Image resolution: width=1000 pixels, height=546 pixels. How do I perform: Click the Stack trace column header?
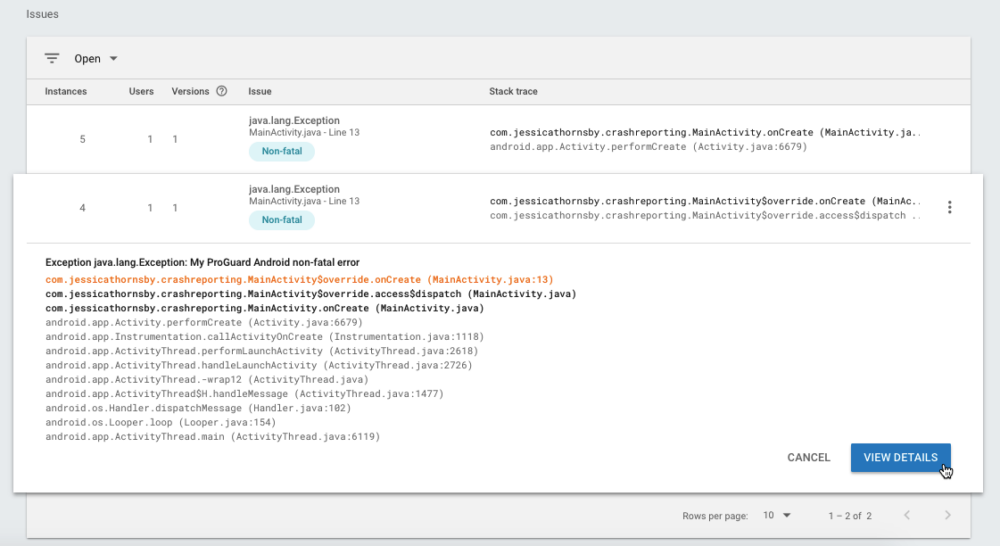pyautogui.click(x=513, y=91)
